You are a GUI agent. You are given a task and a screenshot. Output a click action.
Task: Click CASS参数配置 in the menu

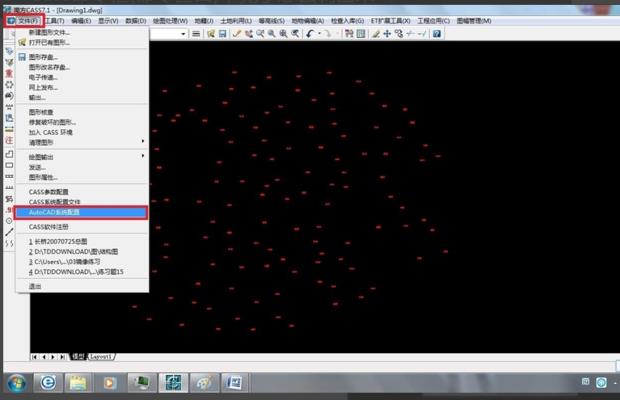tap(49, 191)
